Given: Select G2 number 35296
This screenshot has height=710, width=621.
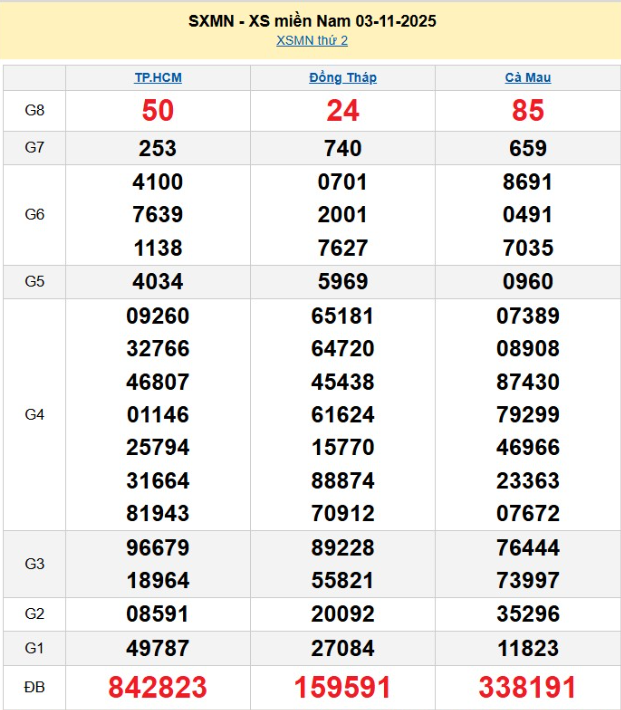Looking at the screenshot, I should [528, 614].
